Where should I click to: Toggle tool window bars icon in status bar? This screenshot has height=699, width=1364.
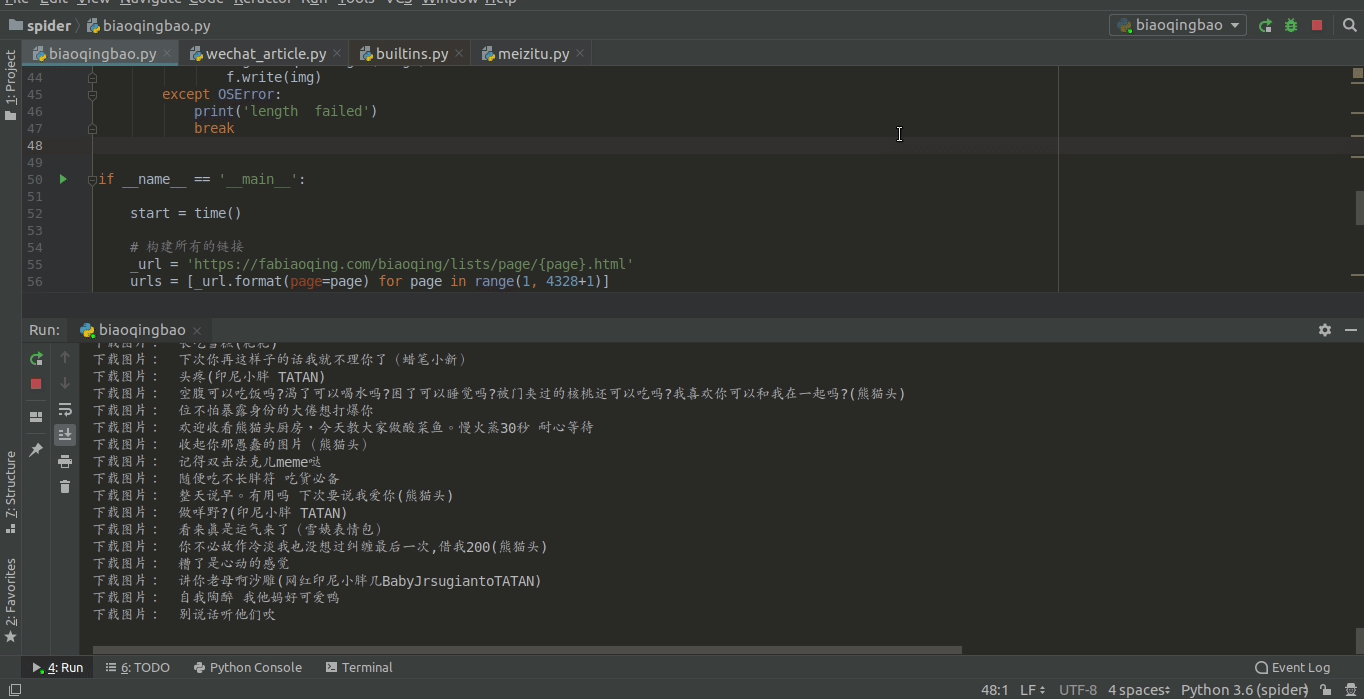tap(14, 689)
